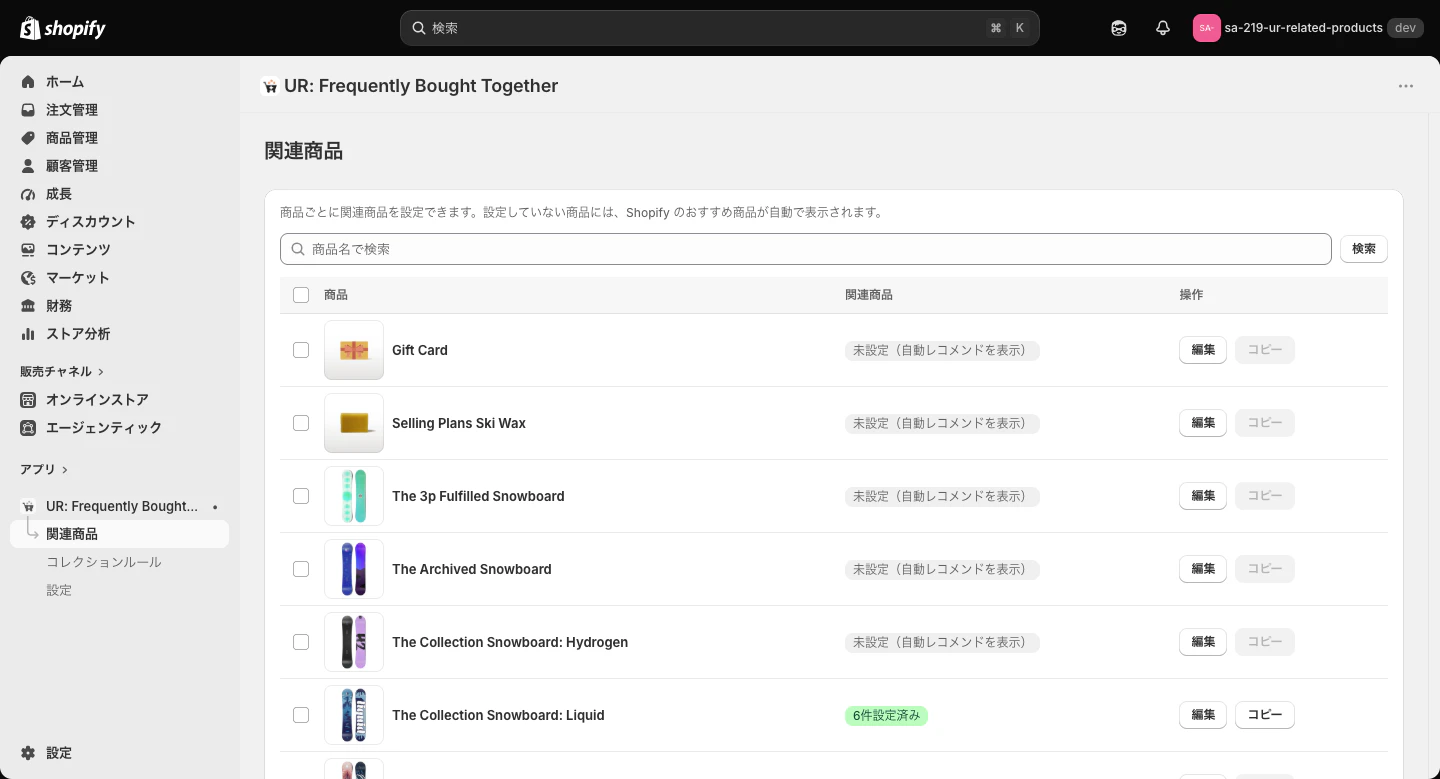The height and width of the screenshot is (779, 1440).
Task: Check the Gift Card row checkbox
Action: 301,350
